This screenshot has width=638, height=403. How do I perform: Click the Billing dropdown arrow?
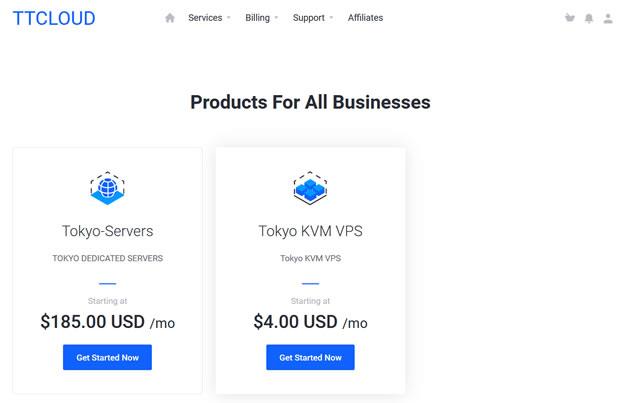click(276, 18)
